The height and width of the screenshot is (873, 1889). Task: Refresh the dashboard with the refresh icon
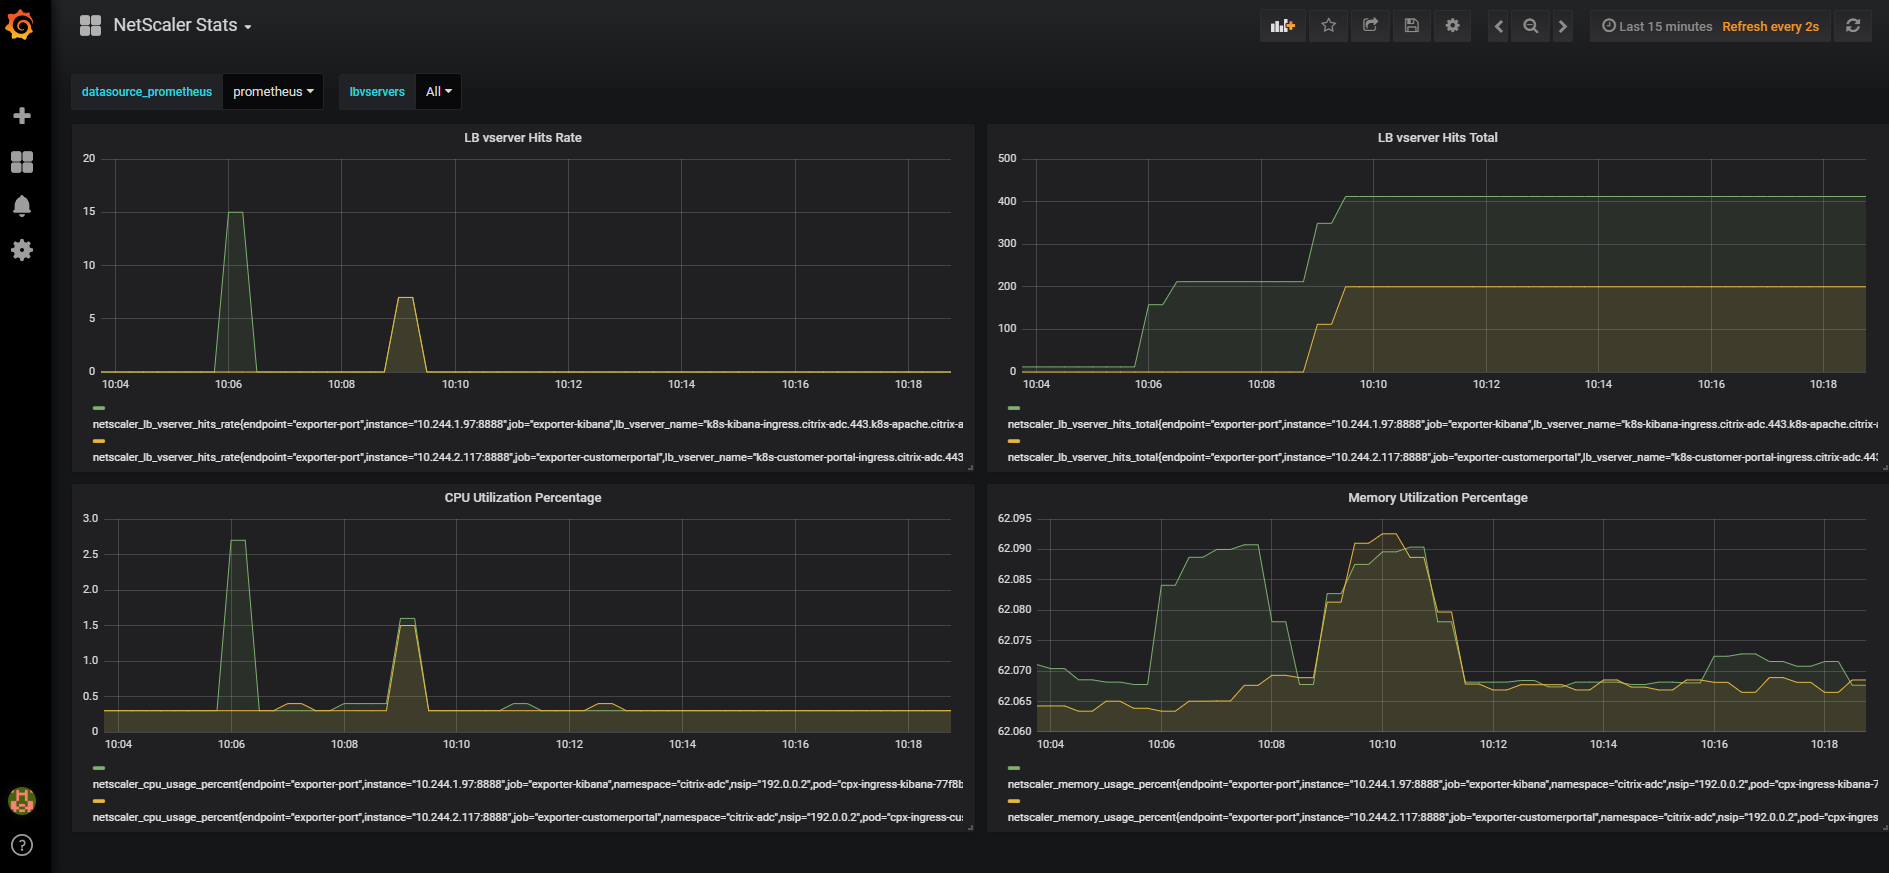click(x=1853, y=26)
